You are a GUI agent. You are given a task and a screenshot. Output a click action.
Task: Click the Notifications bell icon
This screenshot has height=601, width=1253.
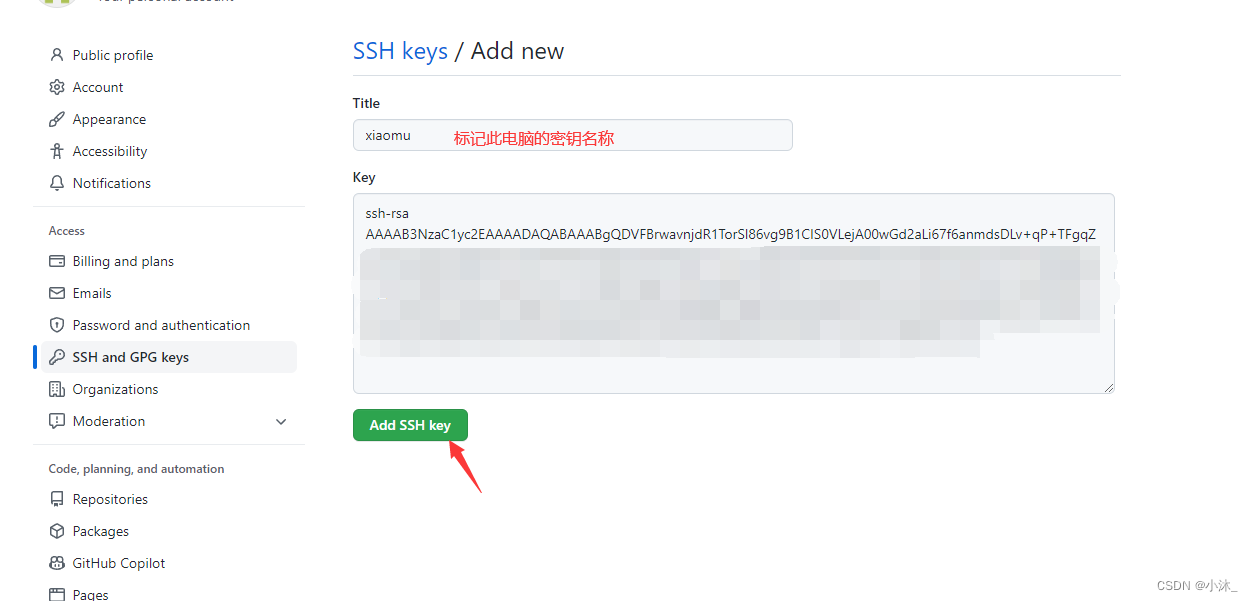coord(57,183)
